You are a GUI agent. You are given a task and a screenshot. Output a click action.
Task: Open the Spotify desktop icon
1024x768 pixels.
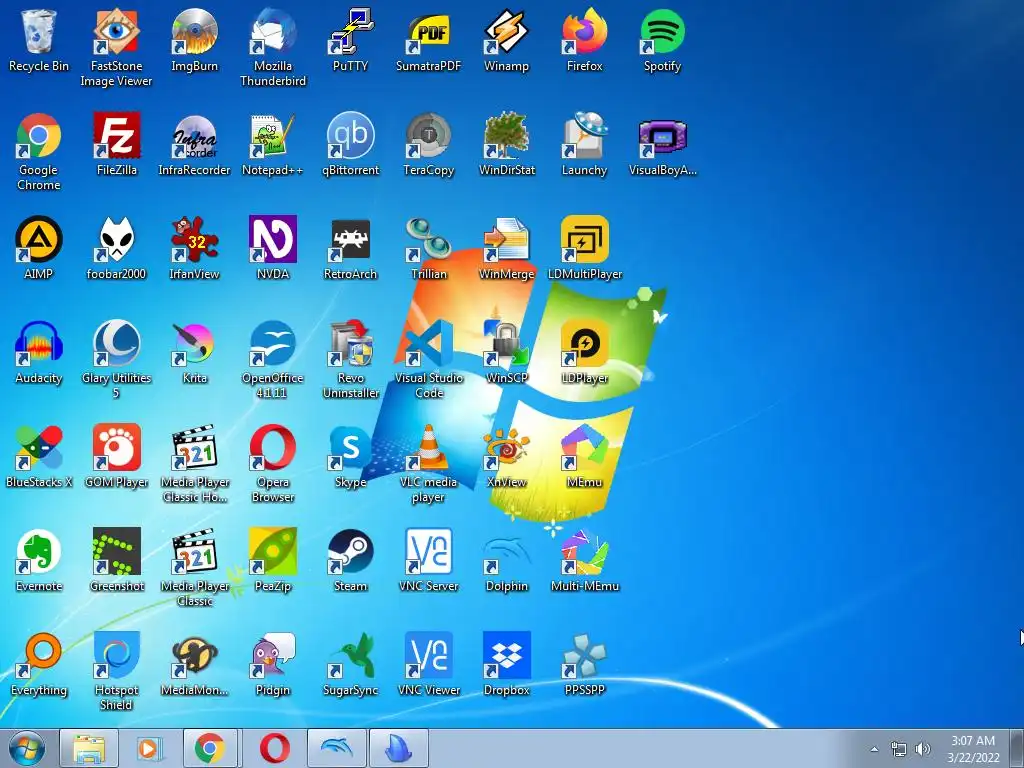[662, 31]
